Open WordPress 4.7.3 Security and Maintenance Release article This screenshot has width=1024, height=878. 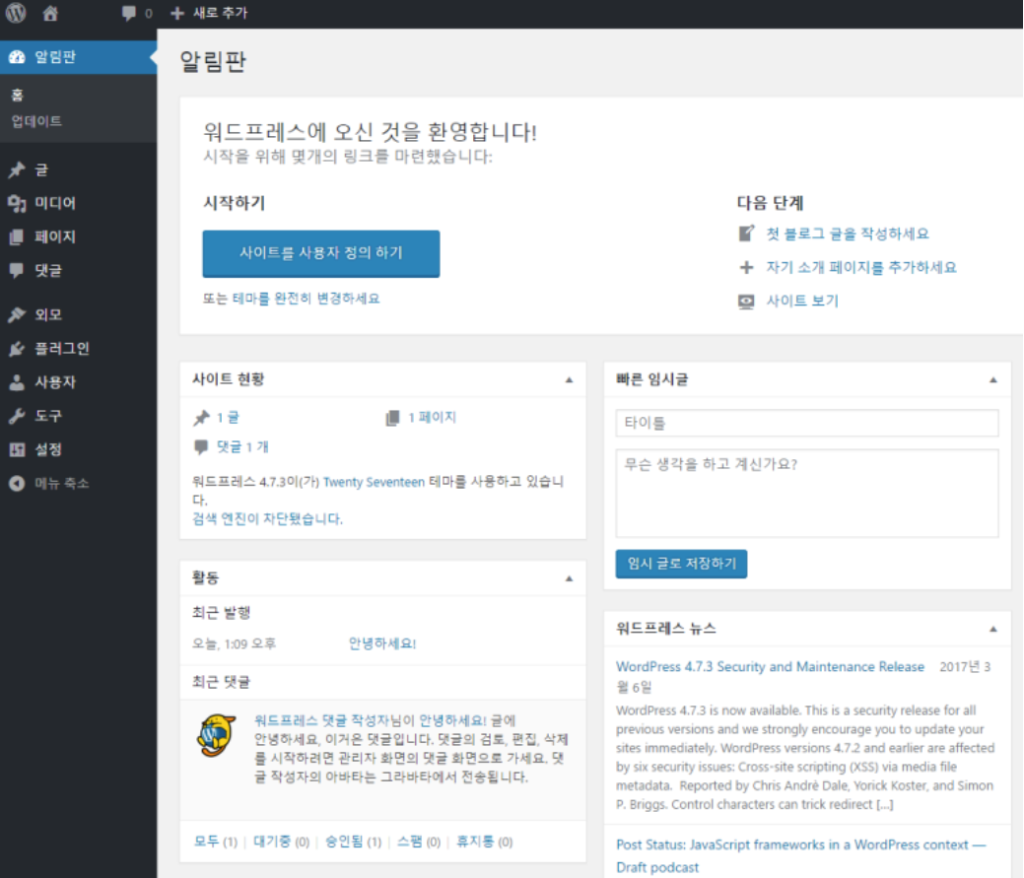[x=770, y=667]
